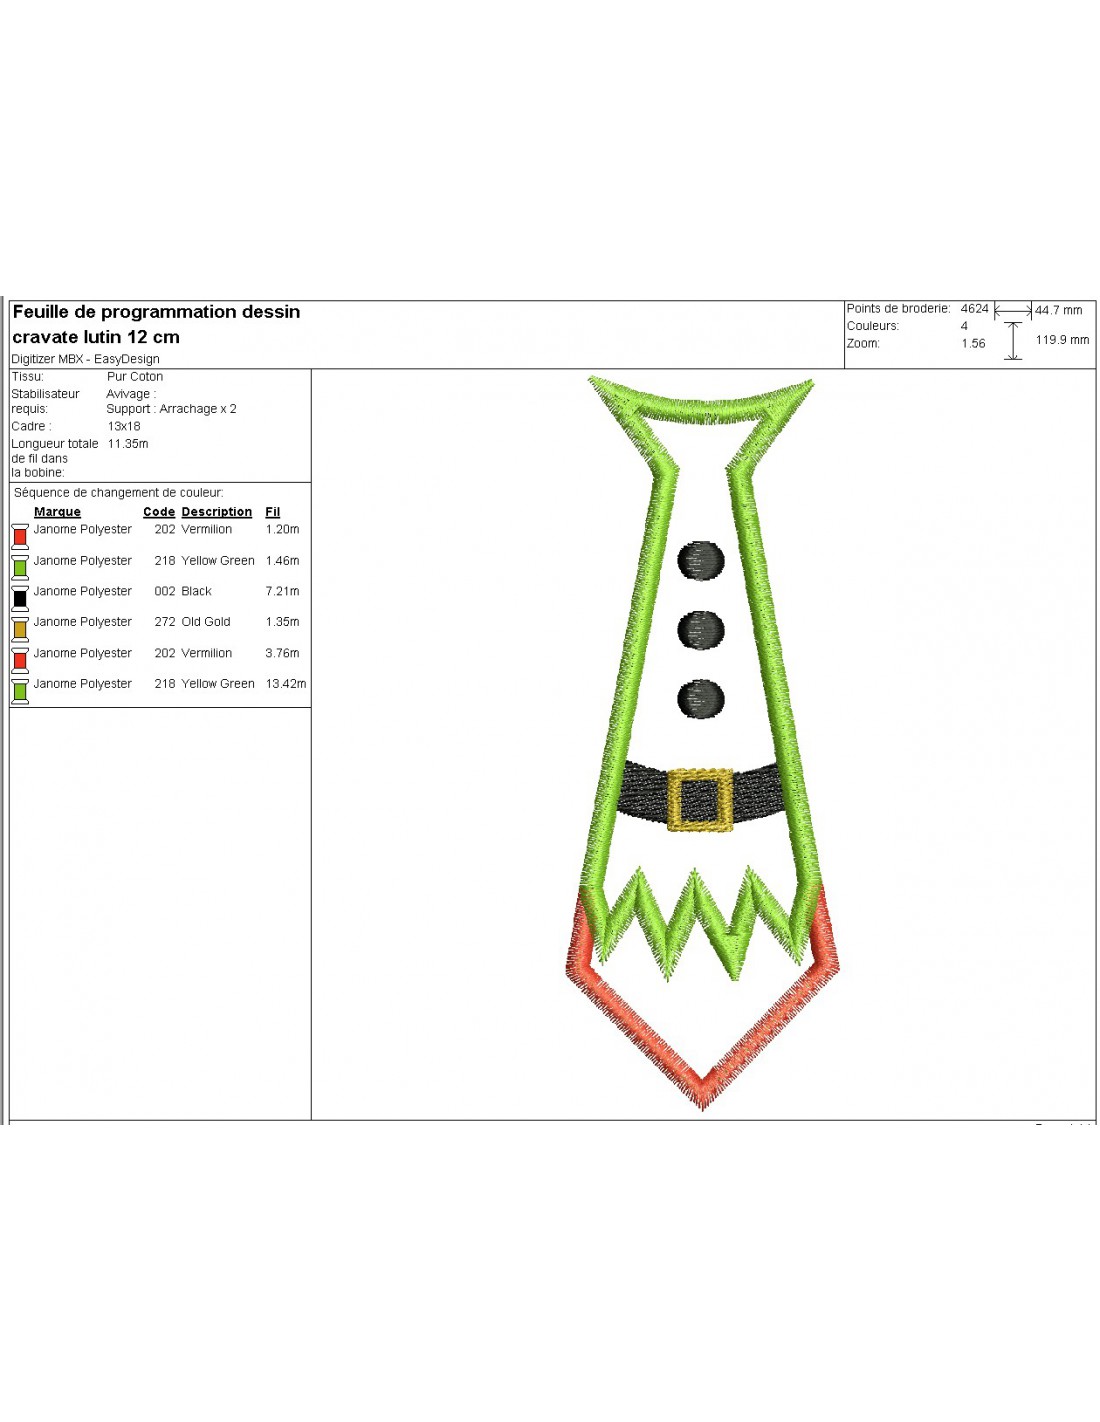
Task: Click the horizontal width arrow beside 44.7 mm
Action: point(1013,311)
